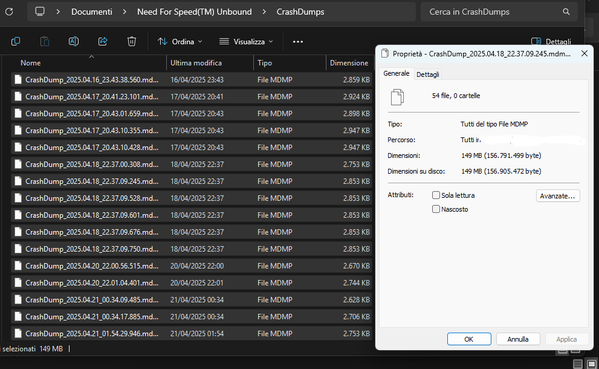Switch to large thumbnails view icon in status bar
Viewport: 599px width, 369px height.
click(592, 364)
